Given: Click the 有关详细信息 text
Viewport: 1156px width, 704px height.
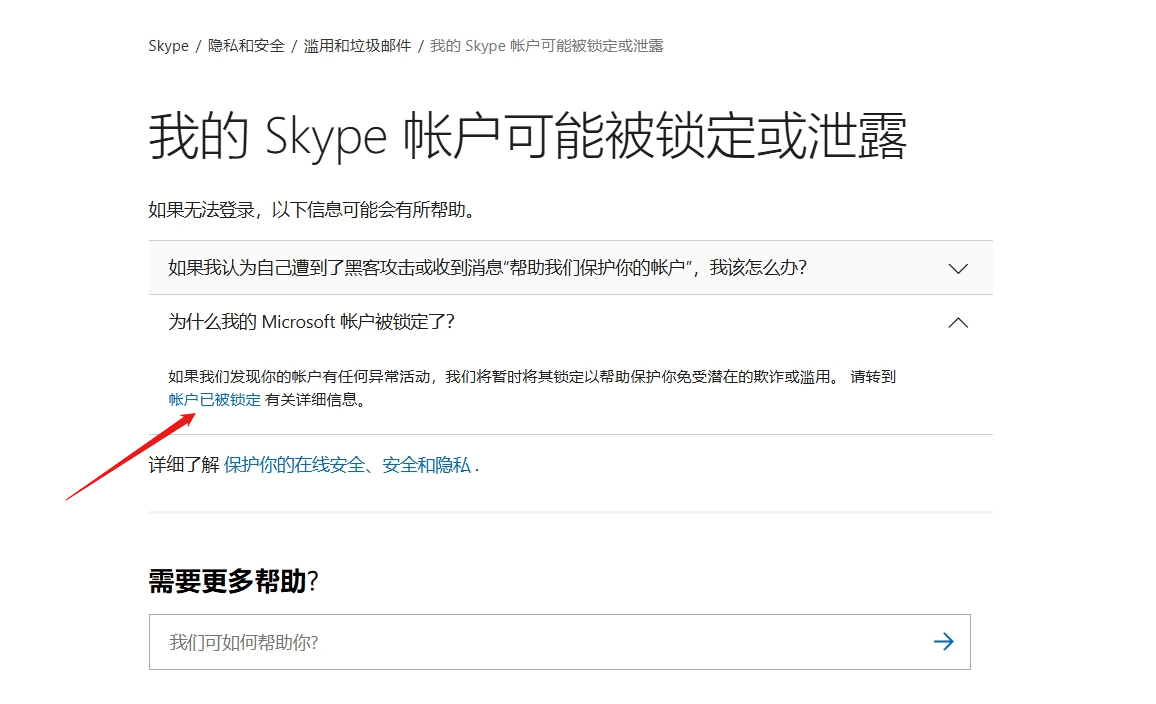Looking at the screenshot, I should 315,400.
